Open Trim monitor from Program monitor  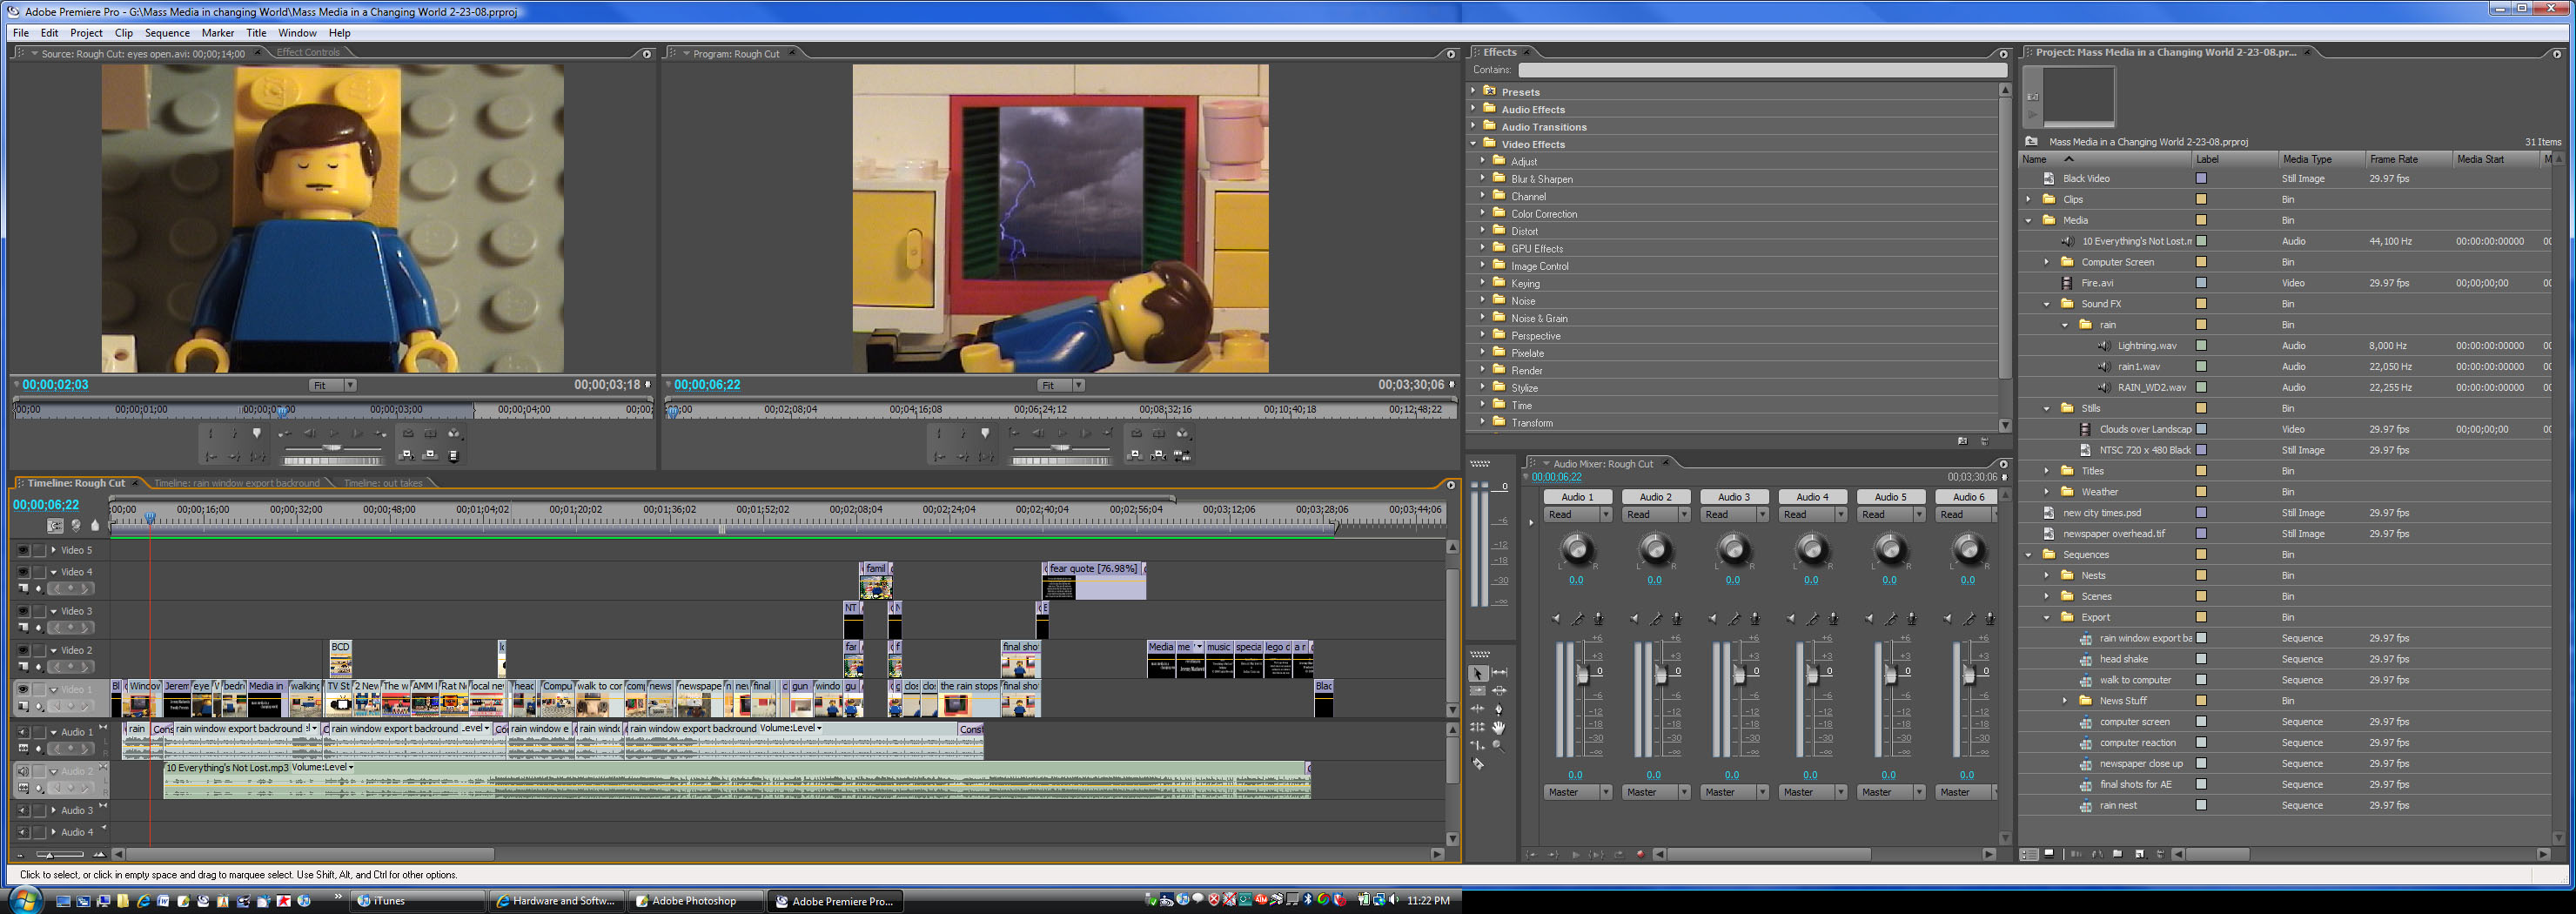[1182, 456]
